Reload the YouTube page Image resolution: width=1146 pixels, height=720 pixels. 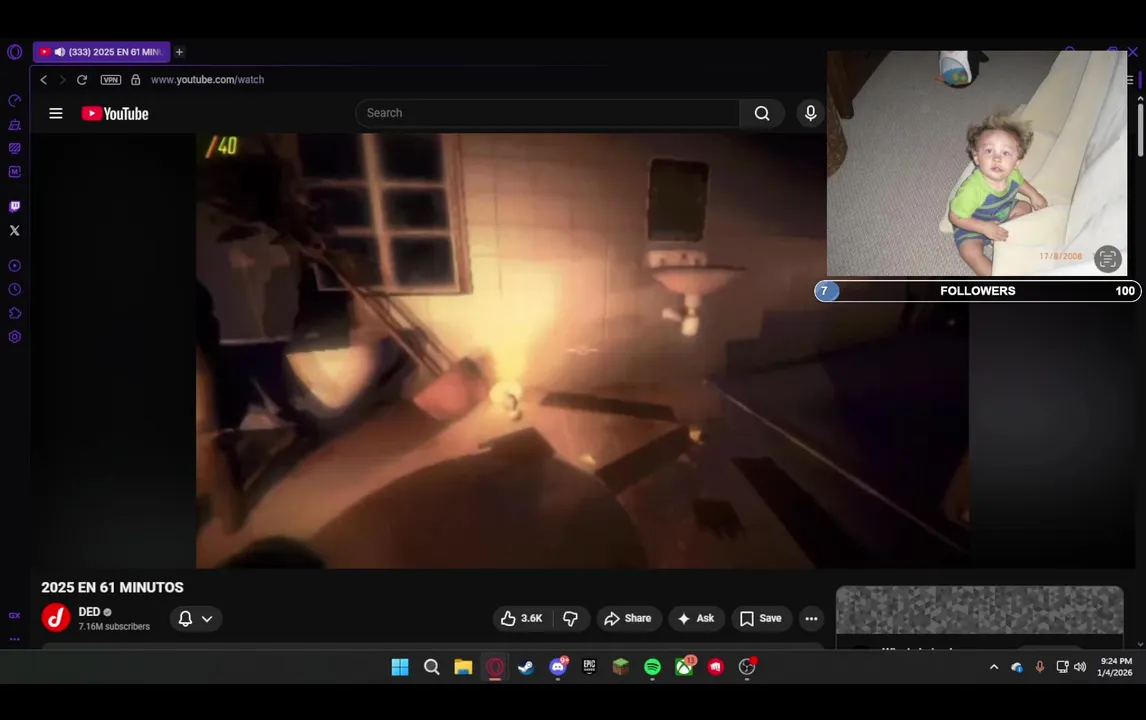(82, 80)
